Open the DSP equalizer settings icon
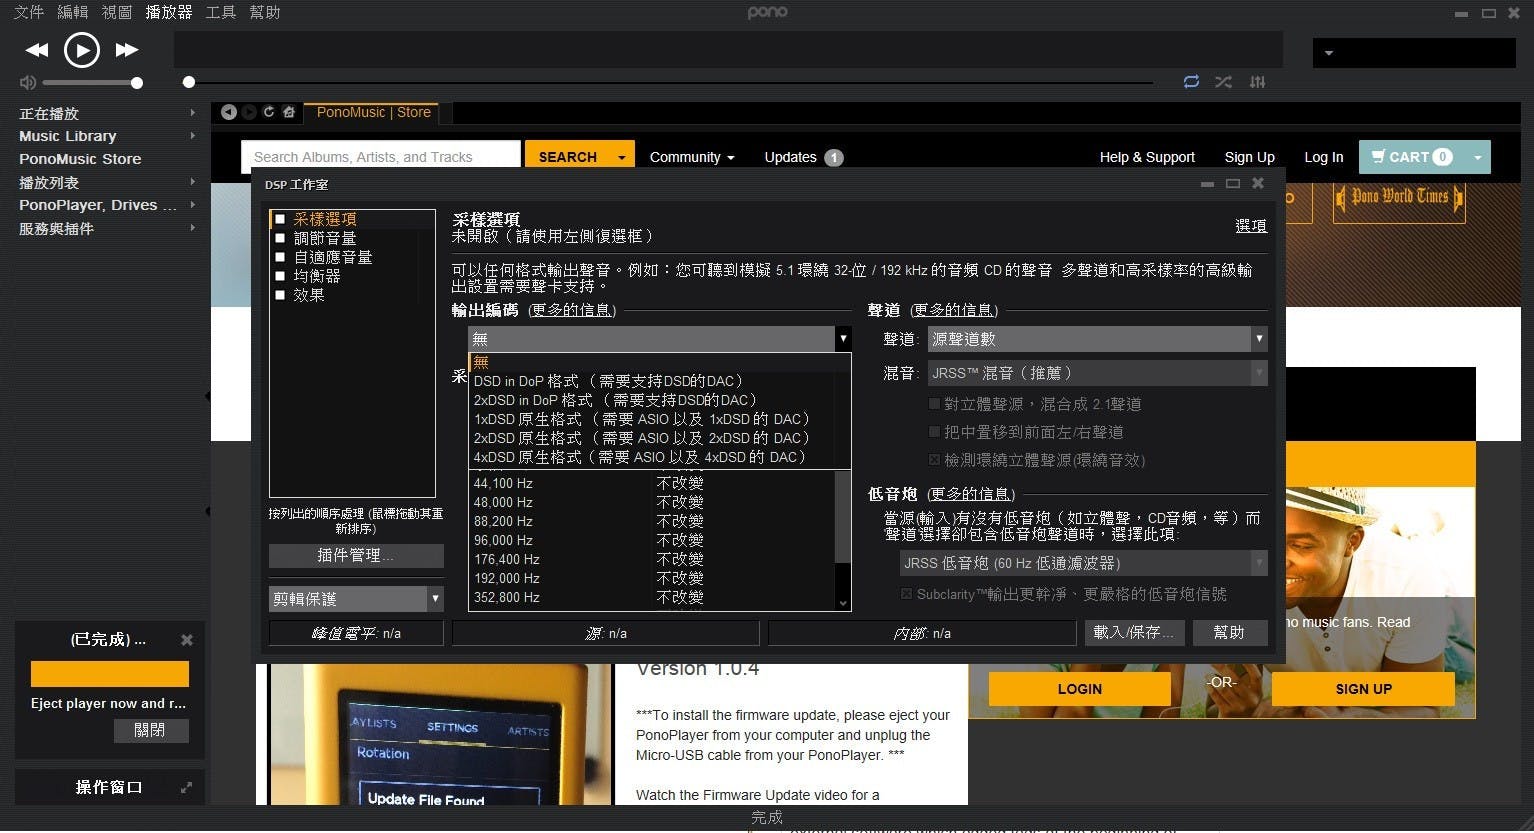 [x=1257, y=82]
